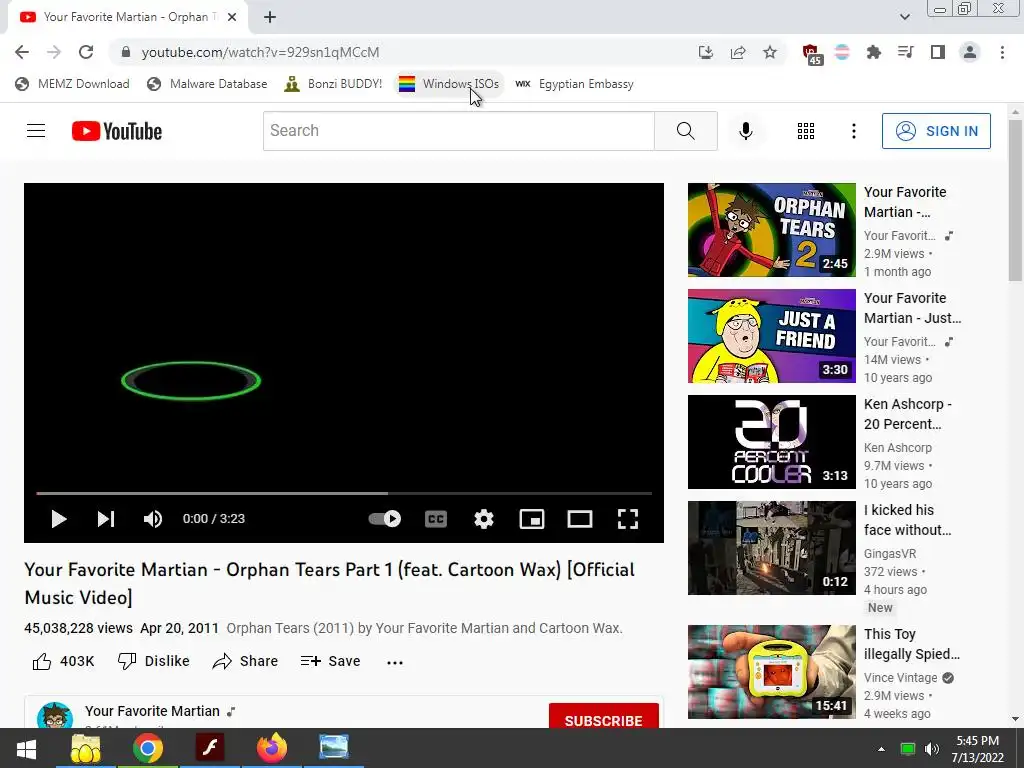Click the address bar URL
This screenshot has width=1024, height=768.
[260, 52]
